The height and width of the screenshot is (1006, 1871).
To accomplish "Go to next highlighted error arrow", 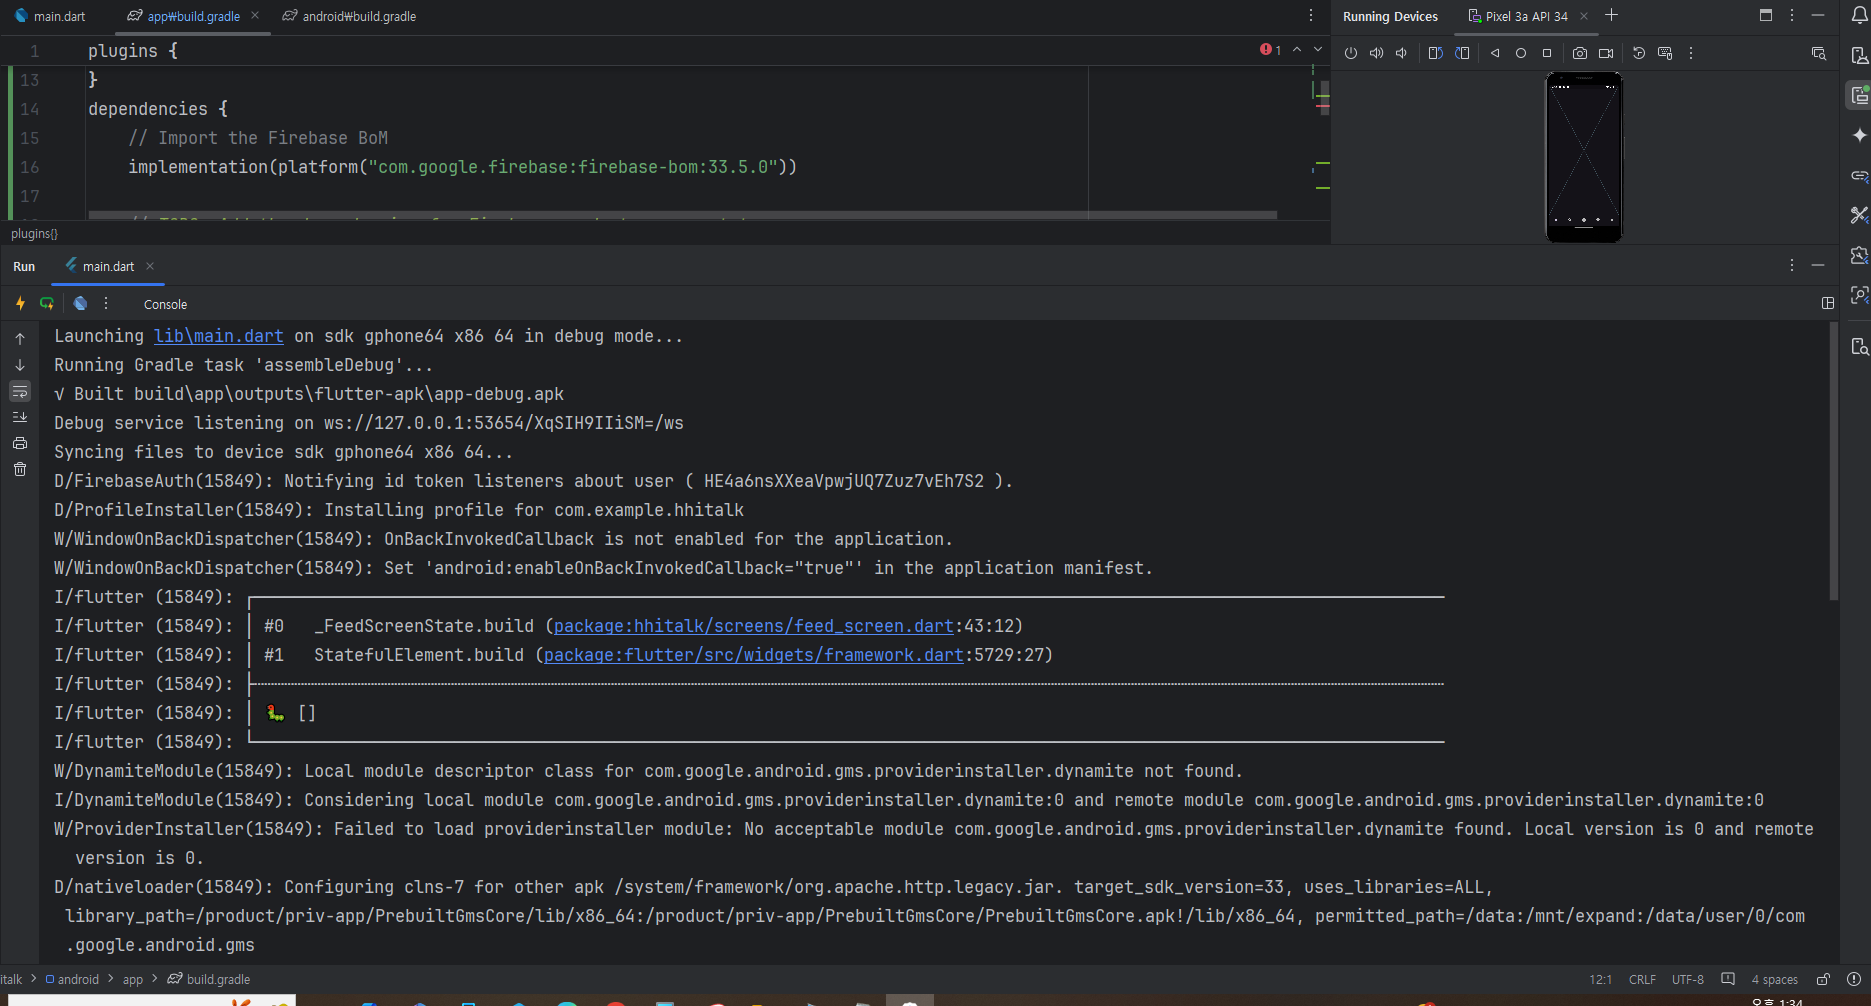I will (x=1318, y=50).
